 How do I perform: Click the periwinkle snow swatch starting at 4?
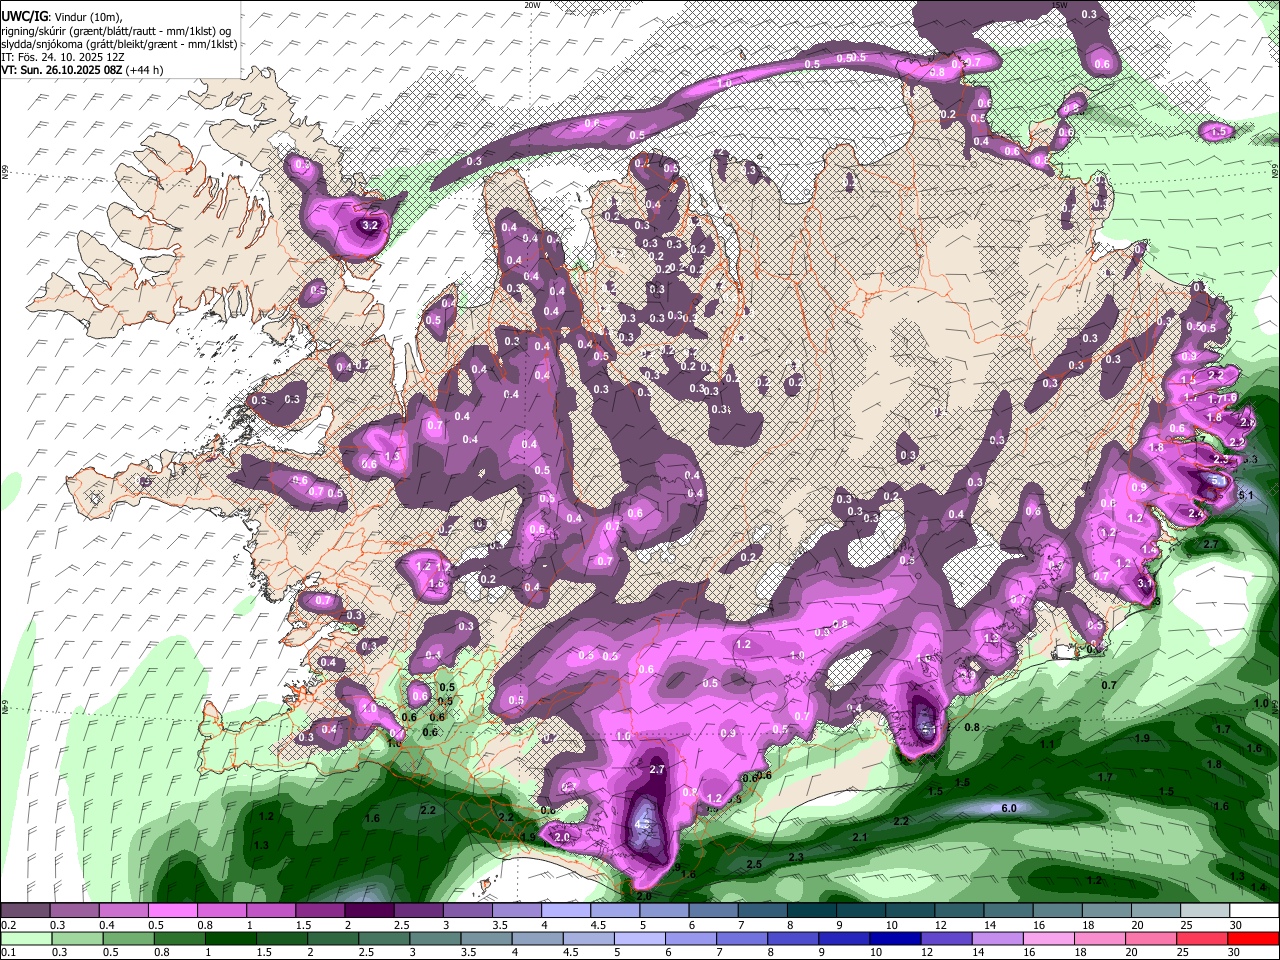click(565, 911)
